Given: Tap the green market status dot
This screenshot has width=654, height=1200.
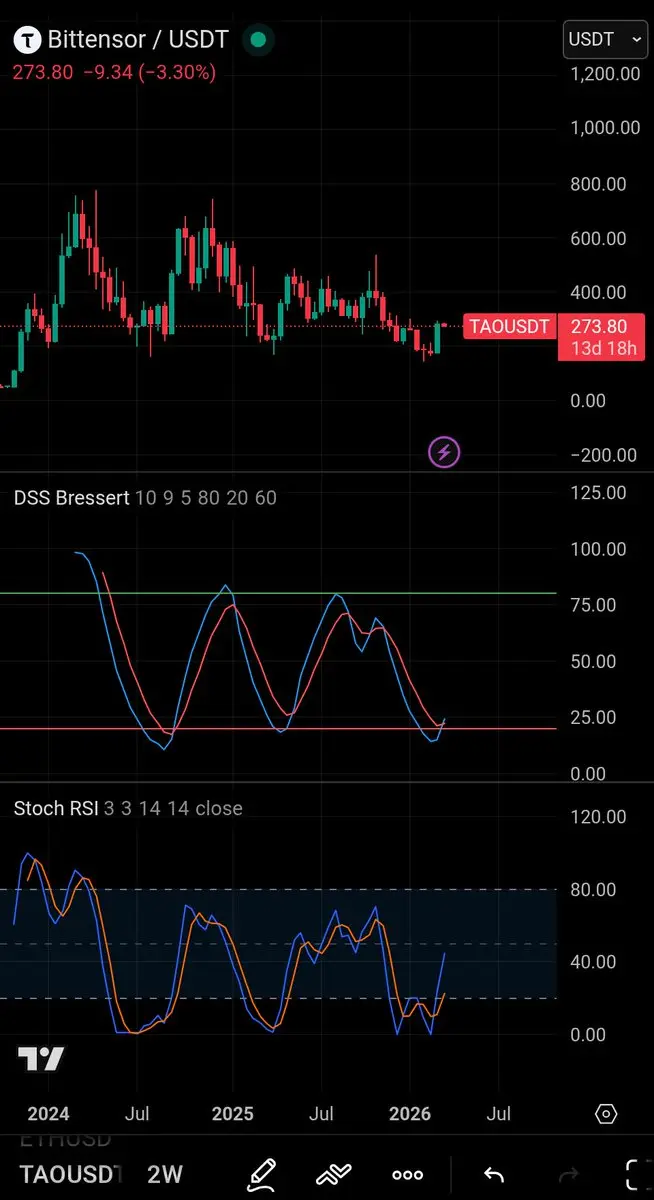Looking at the screenshot, I should [x=258, y=40].
